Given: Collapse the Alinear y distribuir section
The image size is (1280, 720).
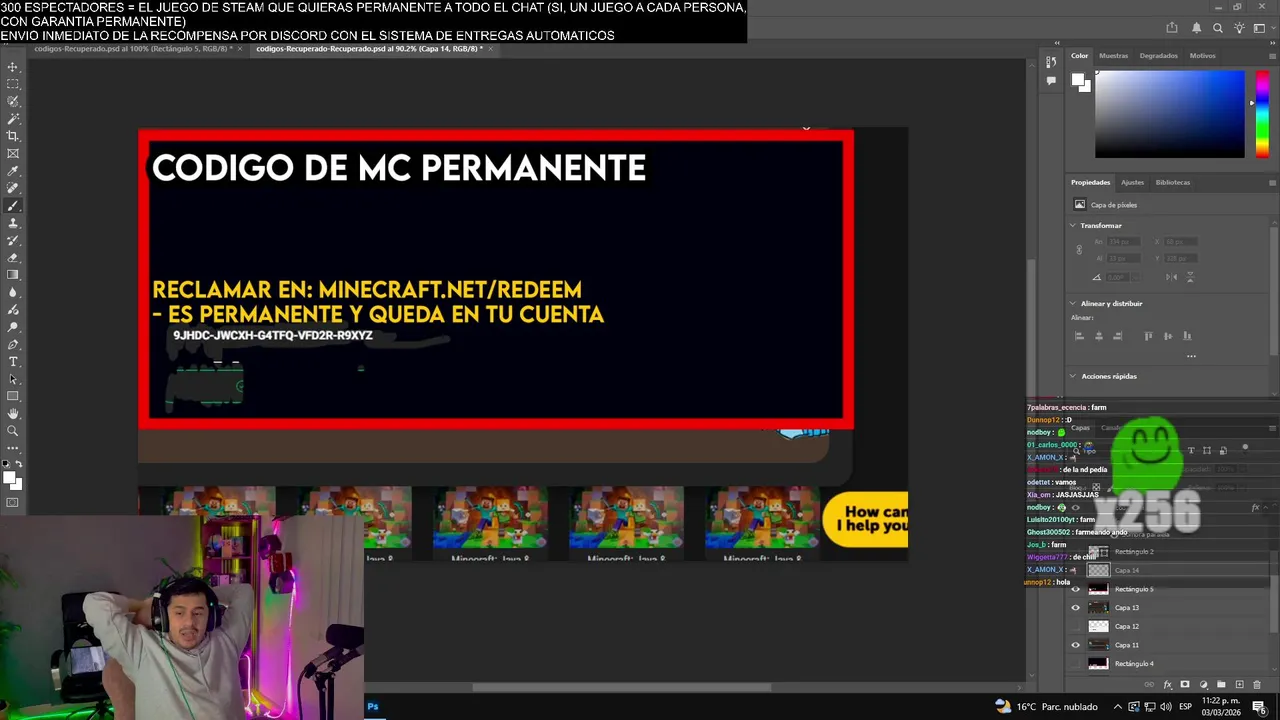Looking at the screenshot, I should point(1073,304).
